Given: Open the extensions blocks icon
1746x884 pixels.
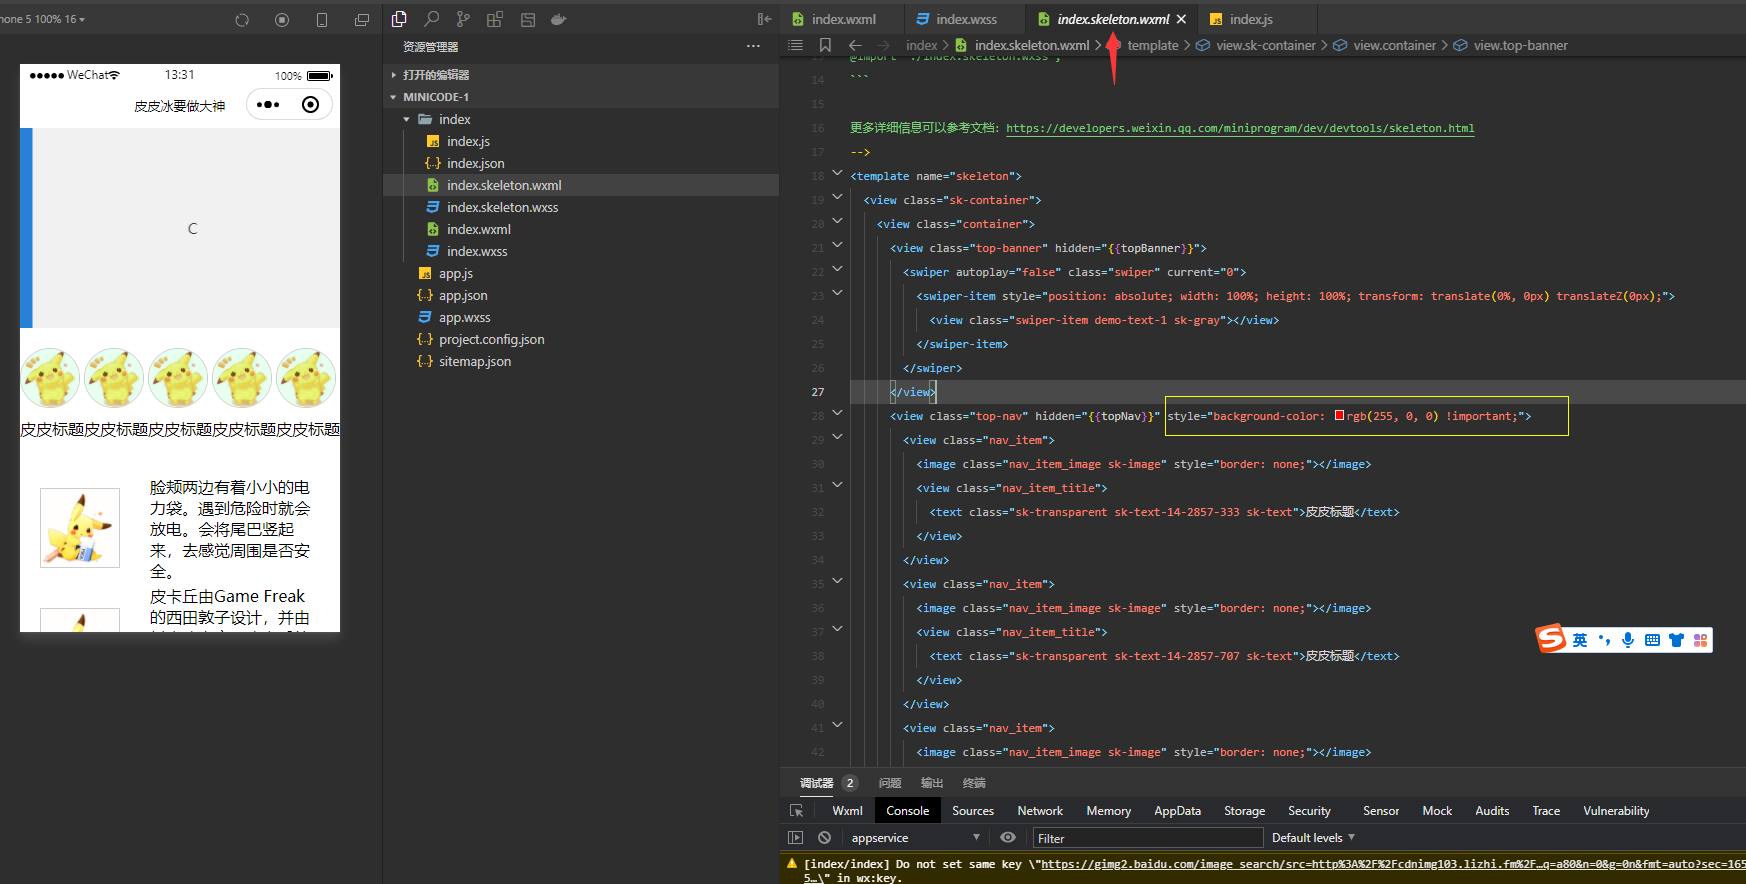Looking at the screenshot, I should coord(495,19).
